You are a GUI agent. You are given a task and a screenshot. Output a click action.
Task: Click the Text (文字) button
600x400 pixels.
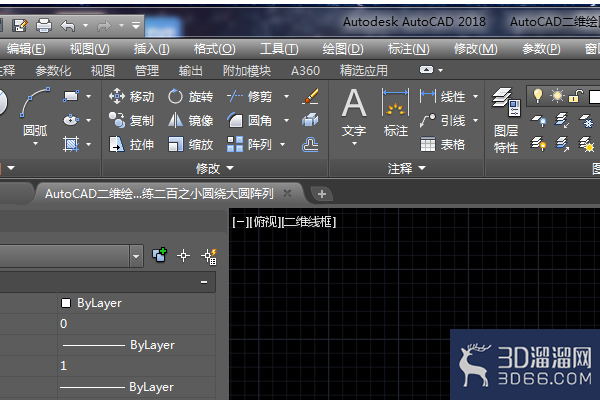click(354, 117)
